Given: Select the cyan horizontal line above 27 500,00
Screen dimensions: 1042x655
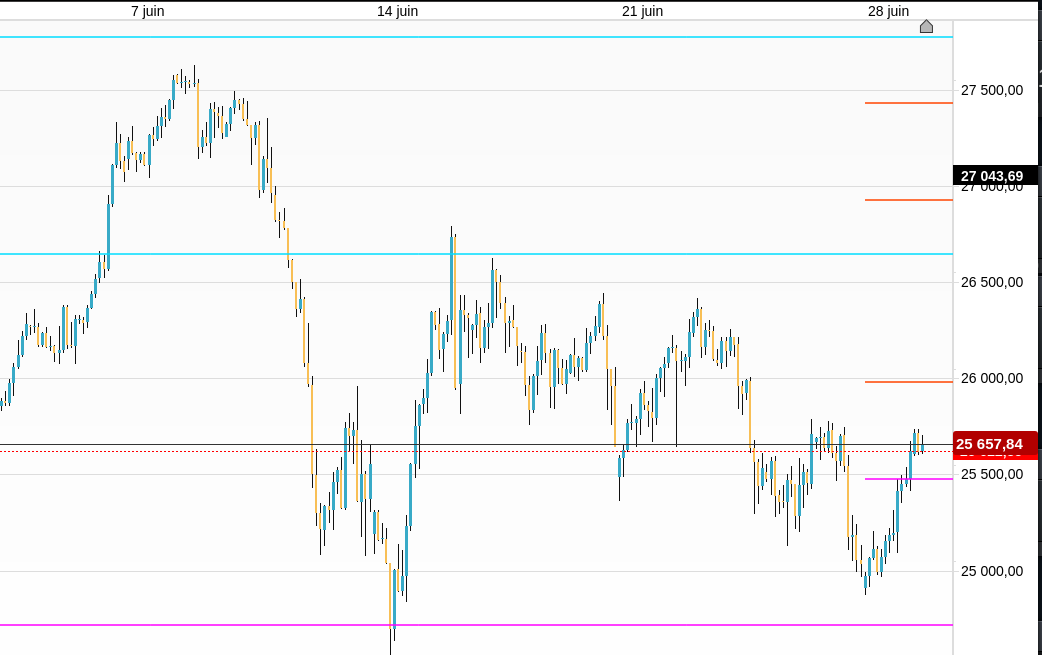Looking at the screenshot, I should tap(476, 37).
